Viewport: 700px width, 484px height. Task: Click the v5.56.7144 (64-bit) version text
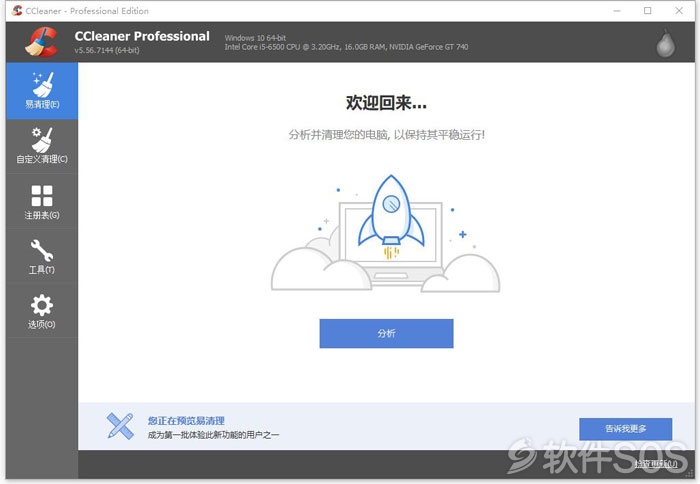tap(107, 50)
